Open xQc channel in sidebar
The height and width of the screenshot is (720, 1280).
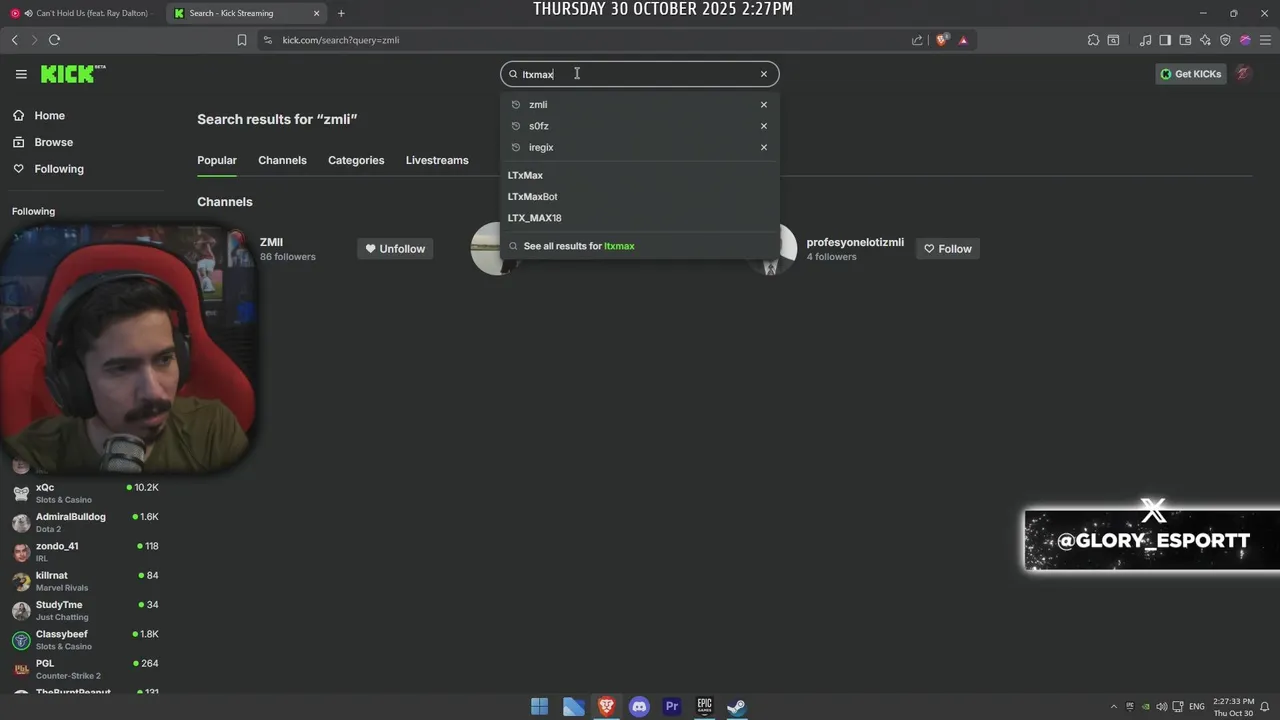pyautogui.click(x=85, y=493)
